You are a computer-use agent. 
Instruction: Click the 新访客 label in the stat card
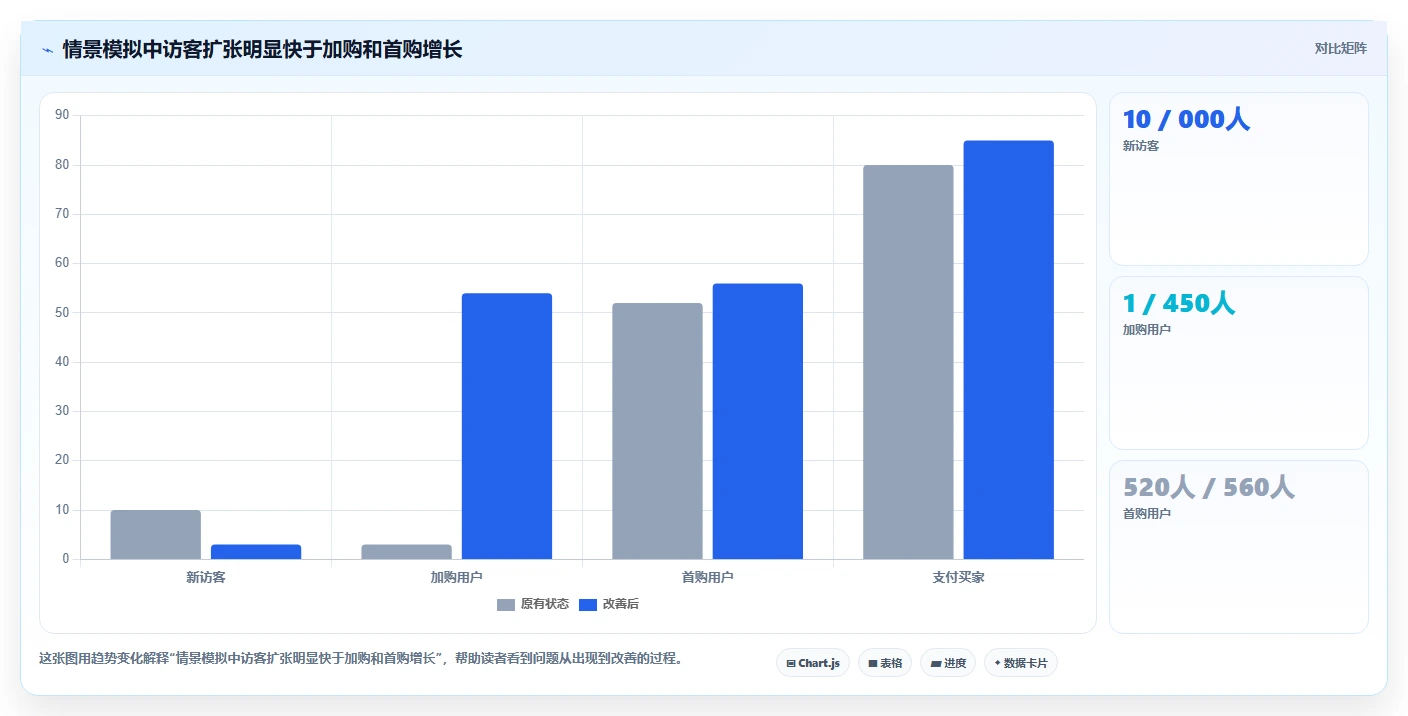[x=1141, y=146]
